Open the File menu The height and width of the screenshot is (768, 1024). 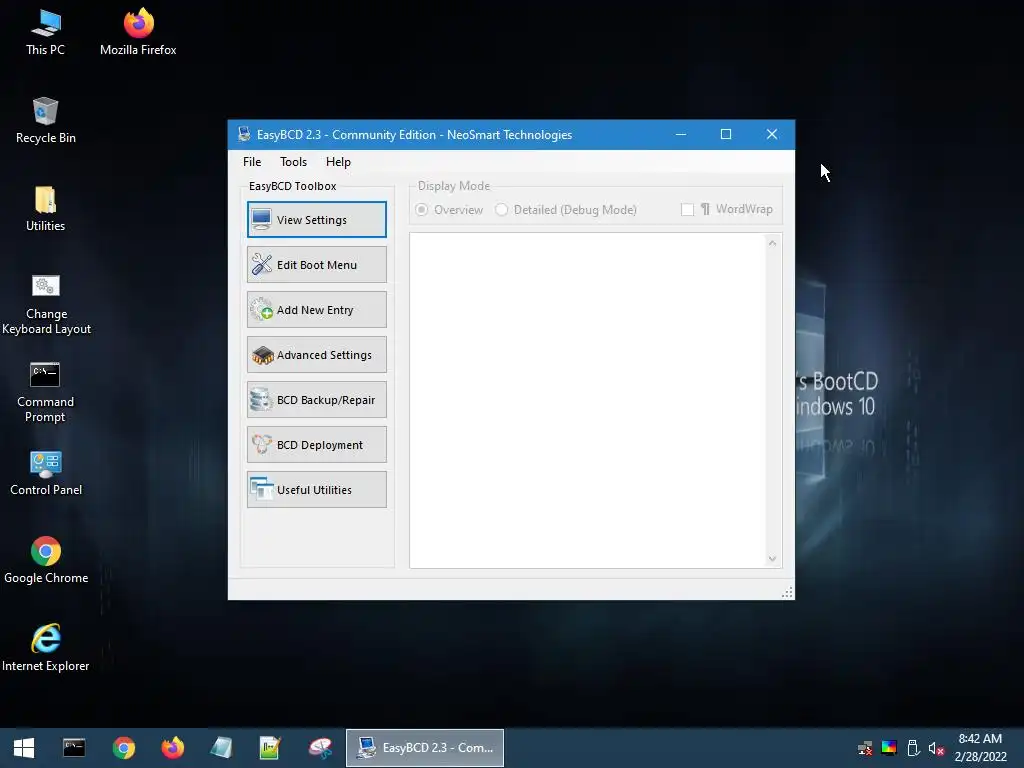point(252,162)
